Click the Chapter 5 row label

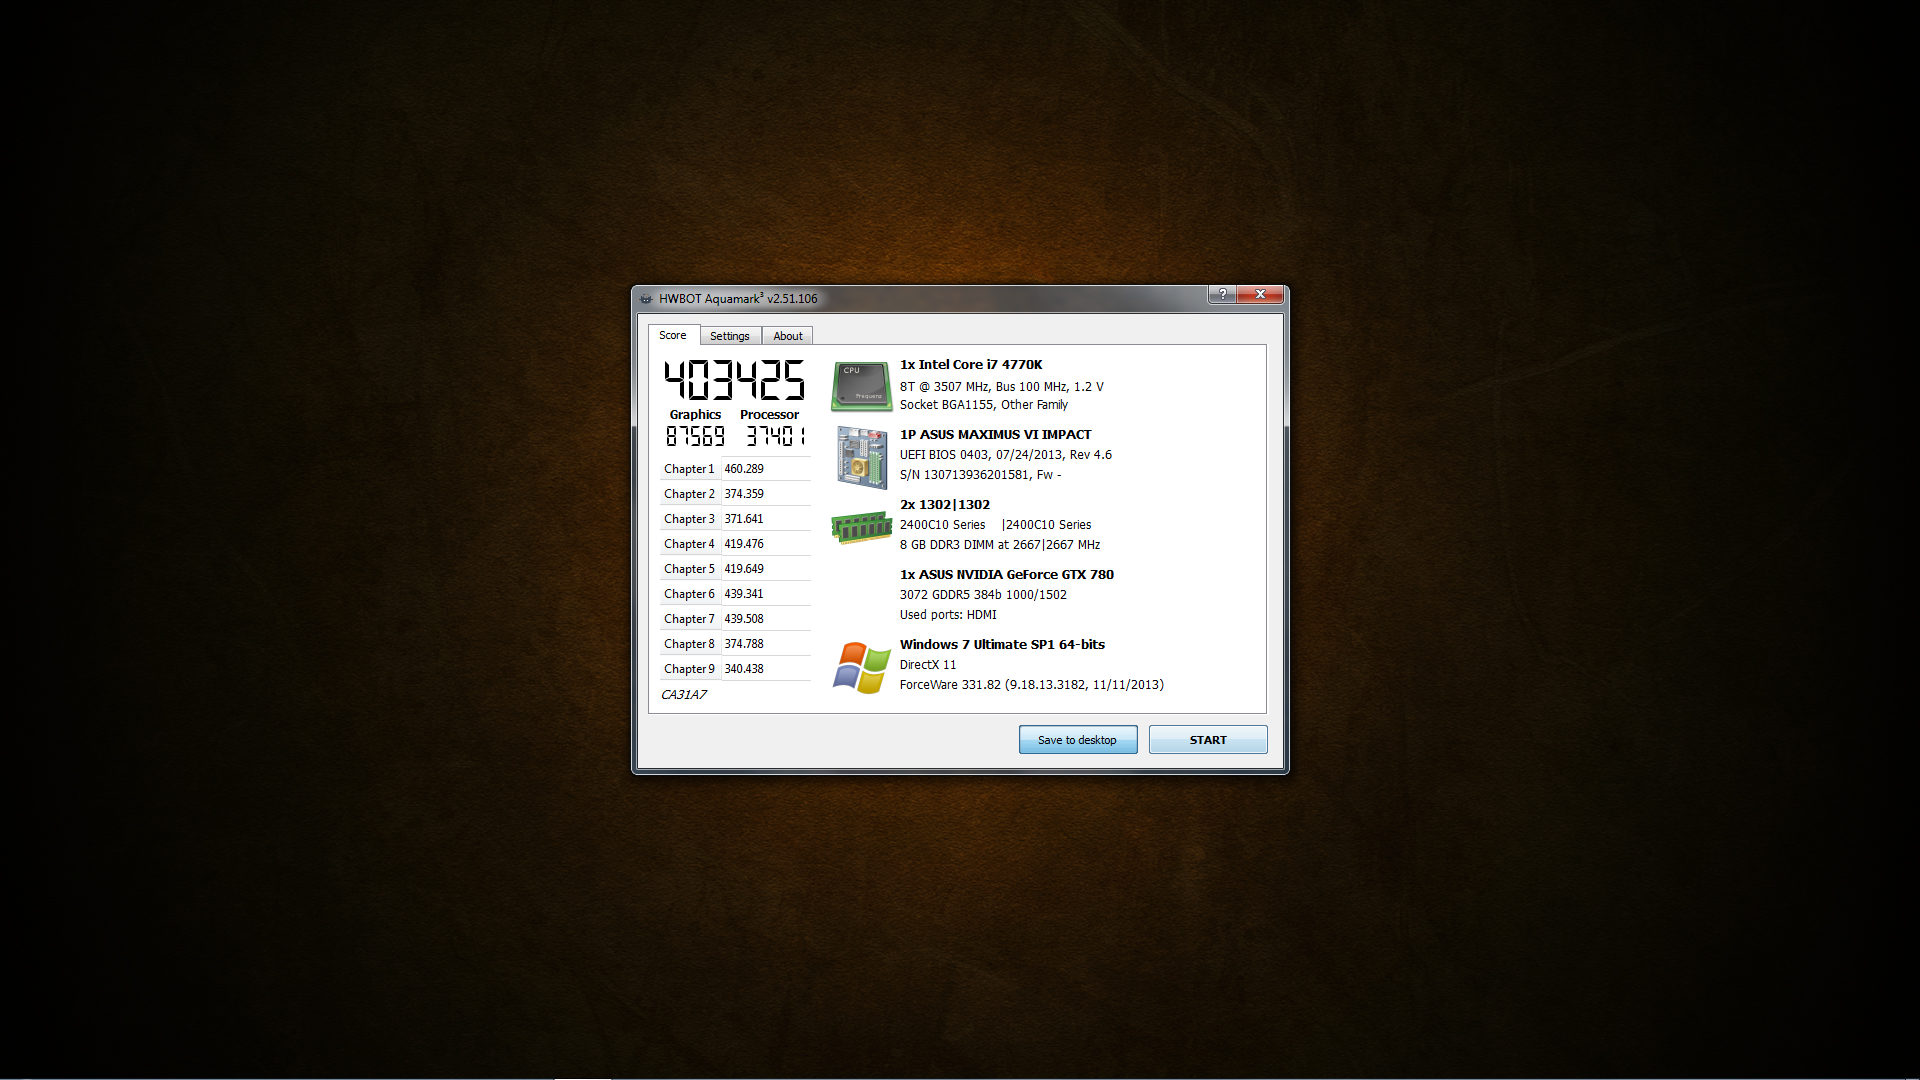click(x=689, y=569)
